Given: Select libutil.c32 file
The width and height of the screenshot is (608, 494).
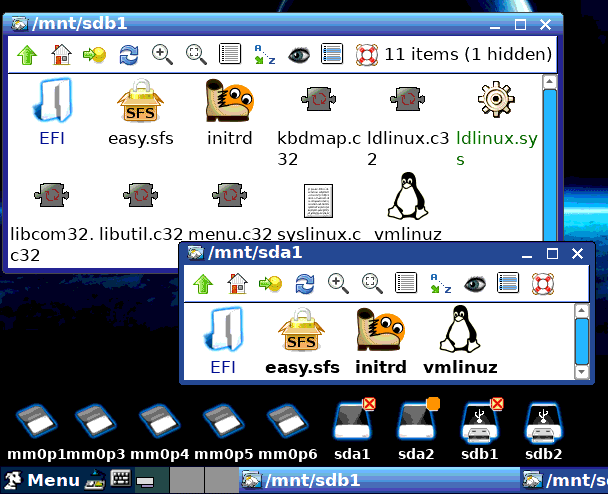Looking at the screenshot, I should pos(140,211).
